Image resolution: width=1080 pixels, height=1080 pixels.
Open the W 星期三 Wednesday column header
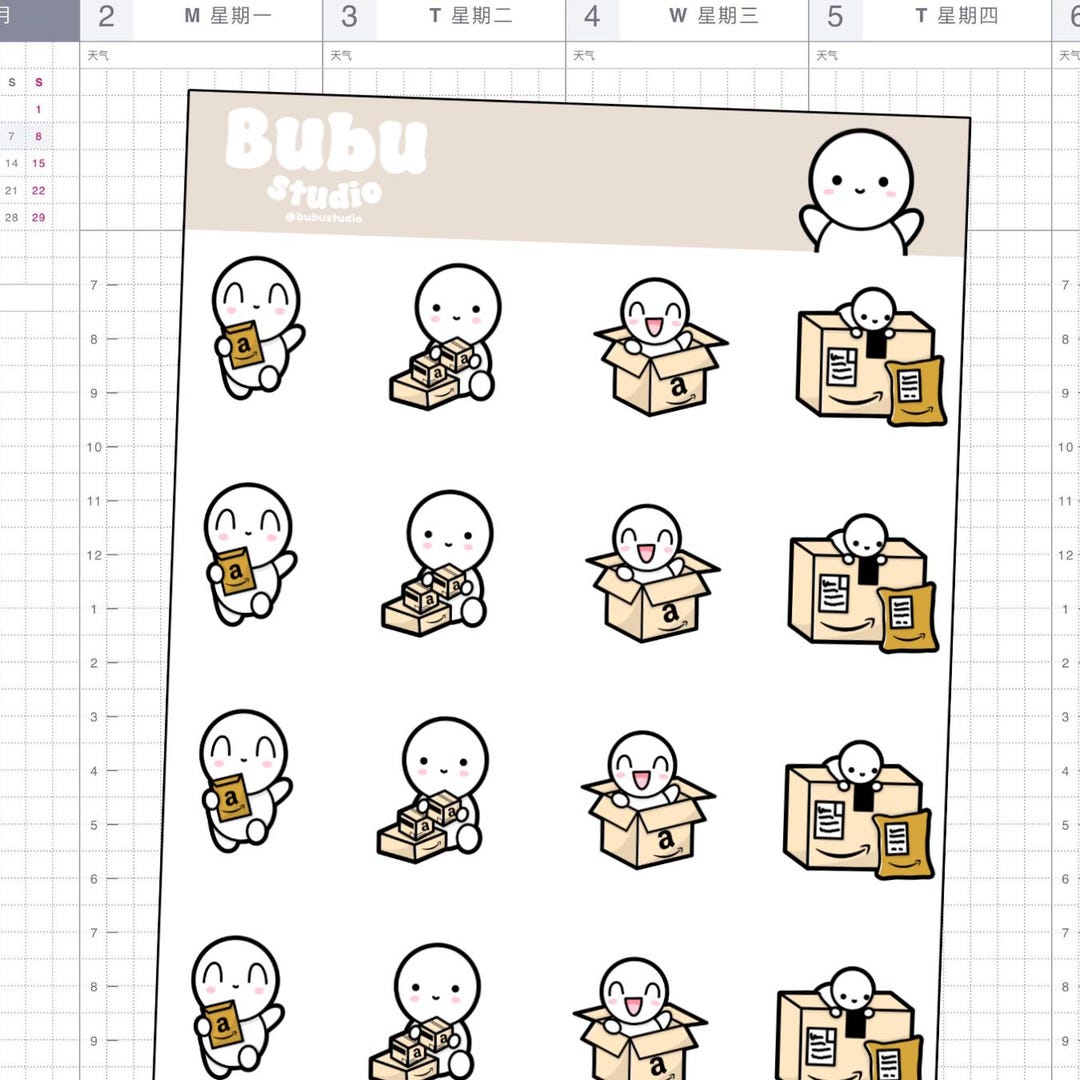point(714,16)
